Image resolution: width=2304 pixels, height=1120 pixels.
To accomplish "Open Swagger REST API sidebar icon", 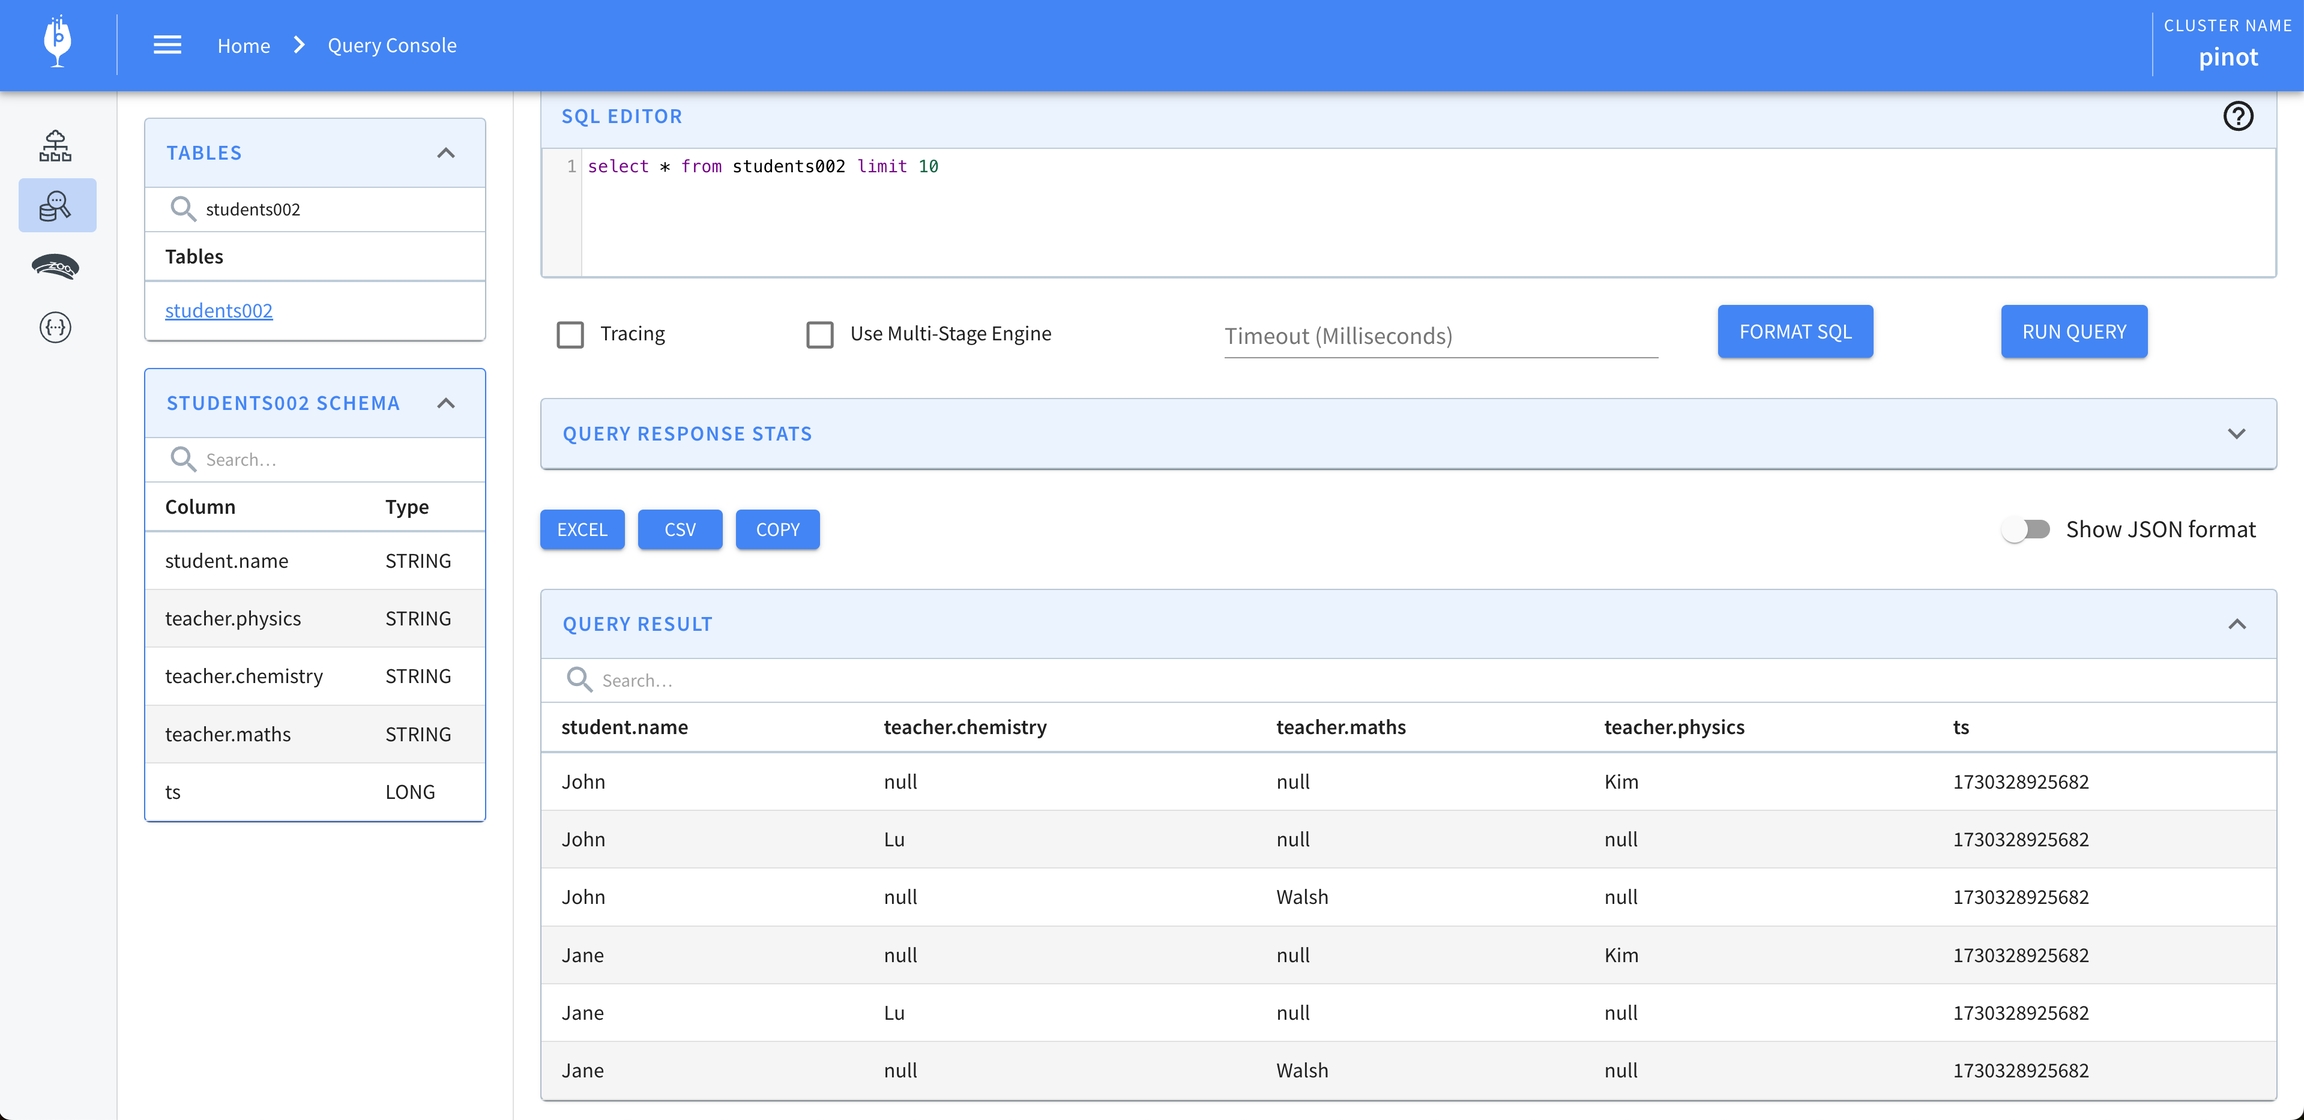I will point(56,327).
